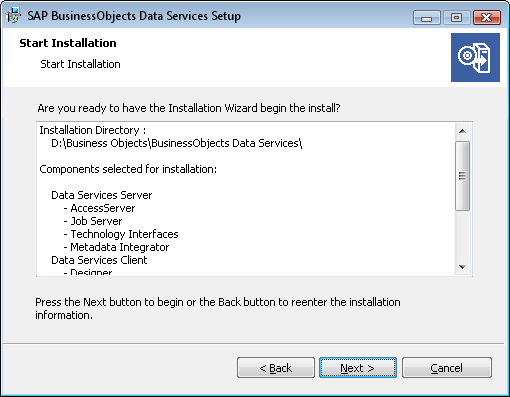Close the setup window

[x=487, y=17]
